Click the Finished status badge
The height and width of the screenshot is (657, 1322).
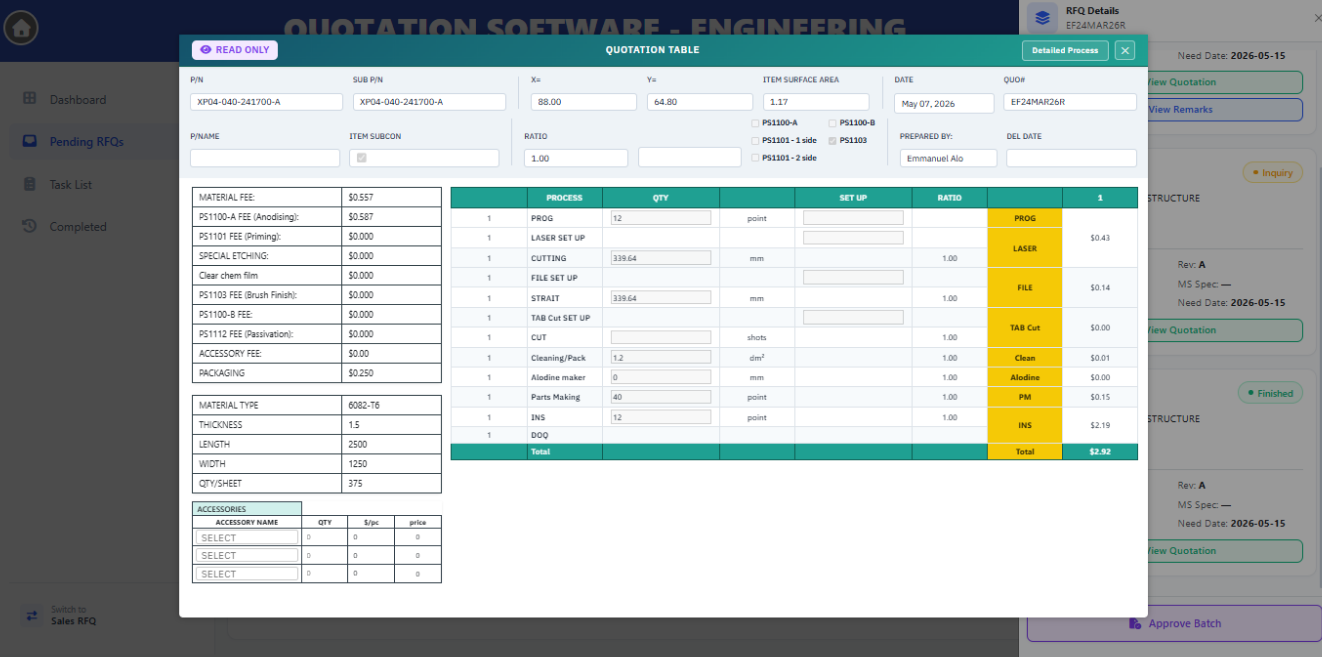[x=1269, y=393]
